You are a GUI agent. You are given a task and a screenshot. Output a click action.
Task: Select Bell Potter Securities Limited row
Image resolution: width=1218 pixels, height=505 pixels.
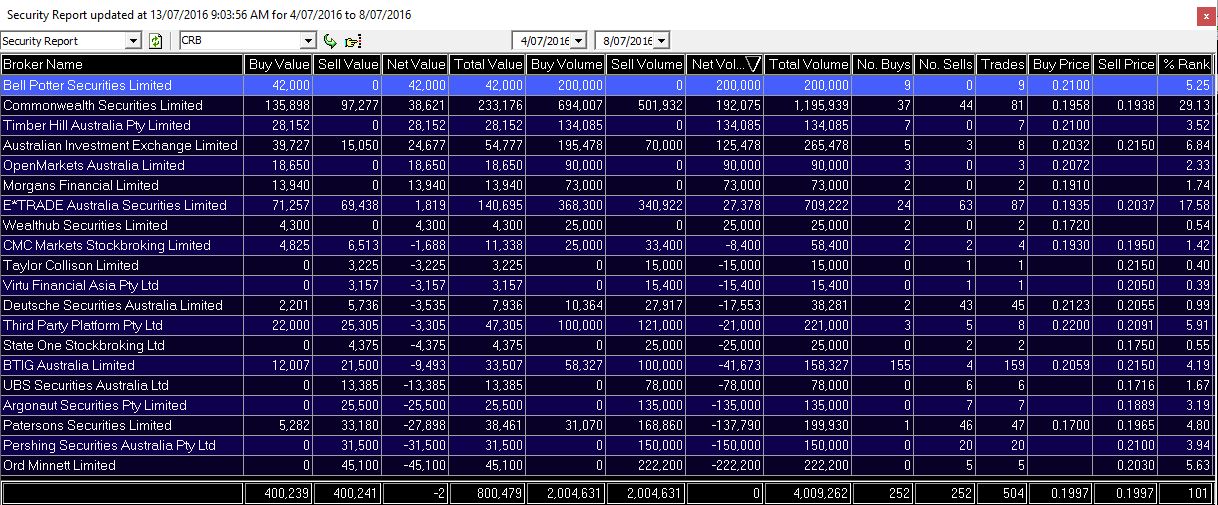point(608,86)
